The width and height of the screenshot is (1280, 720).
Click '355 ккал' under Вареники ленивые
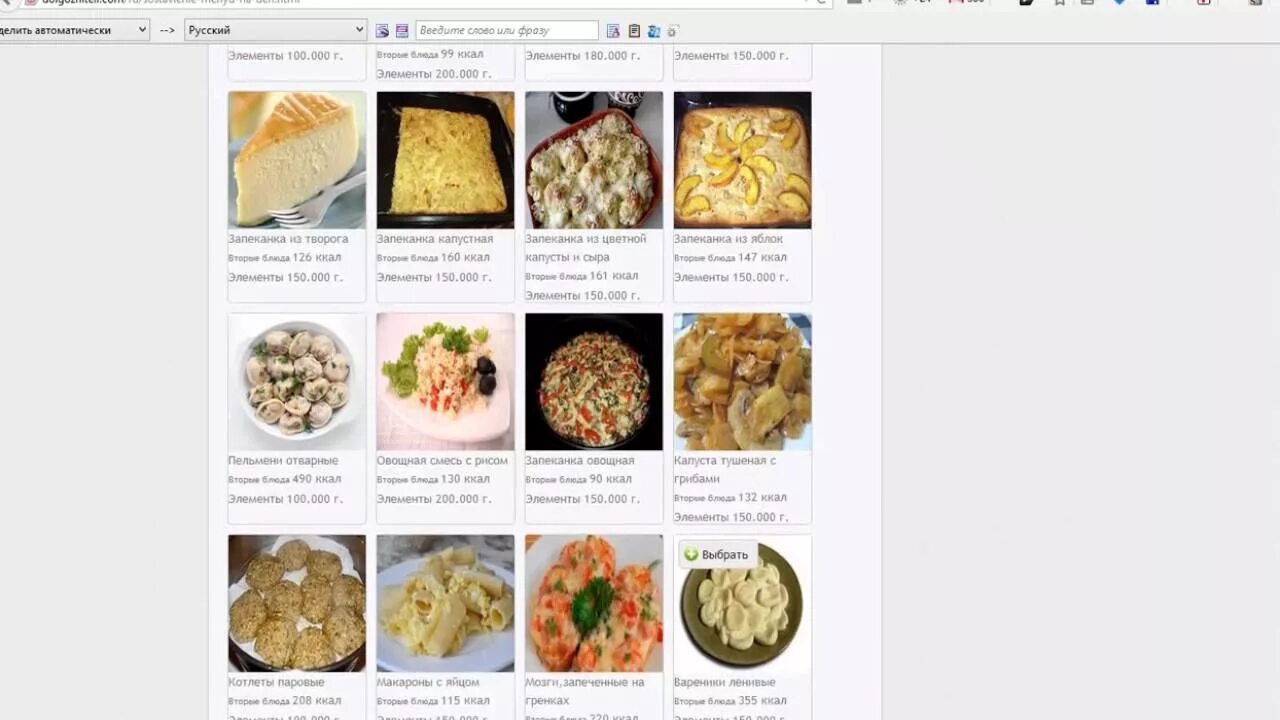(763, 701)
